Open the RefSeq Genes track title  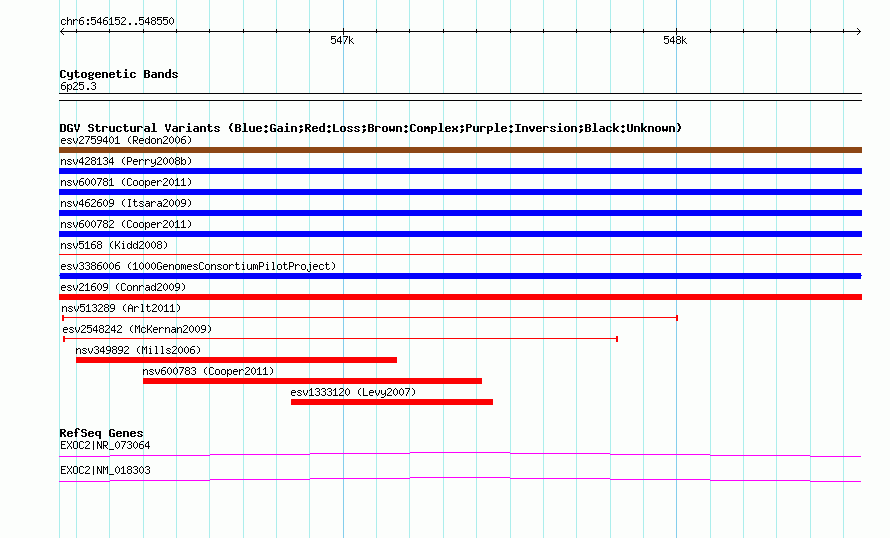[102, 433]
